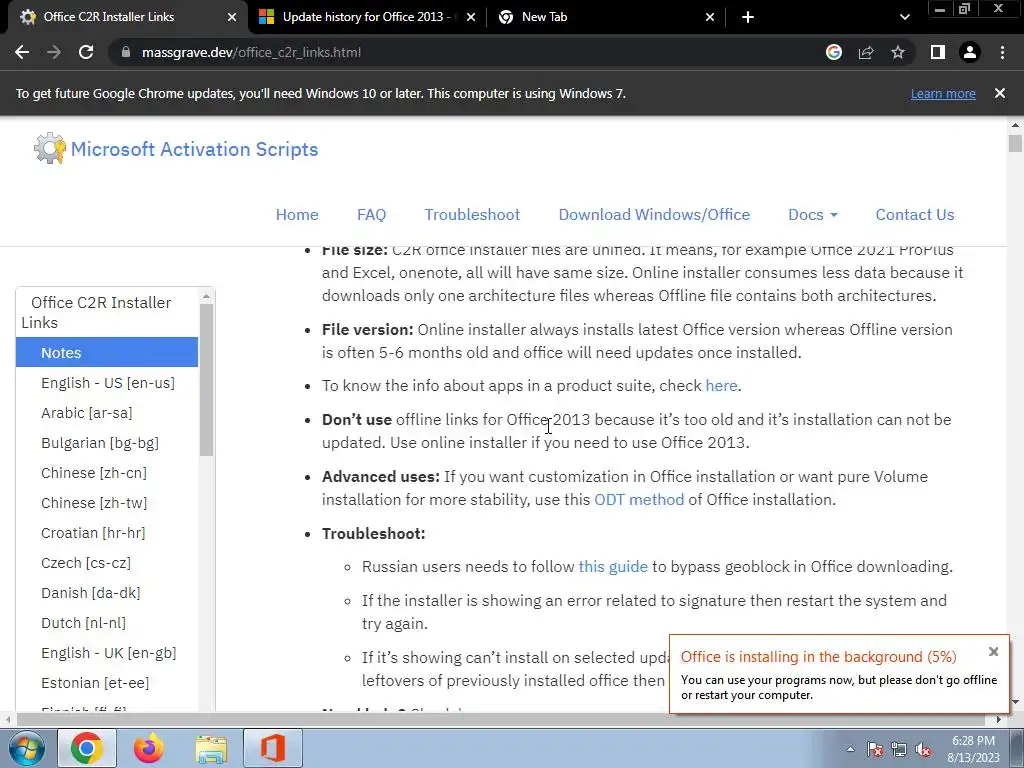Jump to Croatian [hr-hr] section
The width and height of the screenshot is (1024, 768).
pyautogui.click(x=93, y=533)
